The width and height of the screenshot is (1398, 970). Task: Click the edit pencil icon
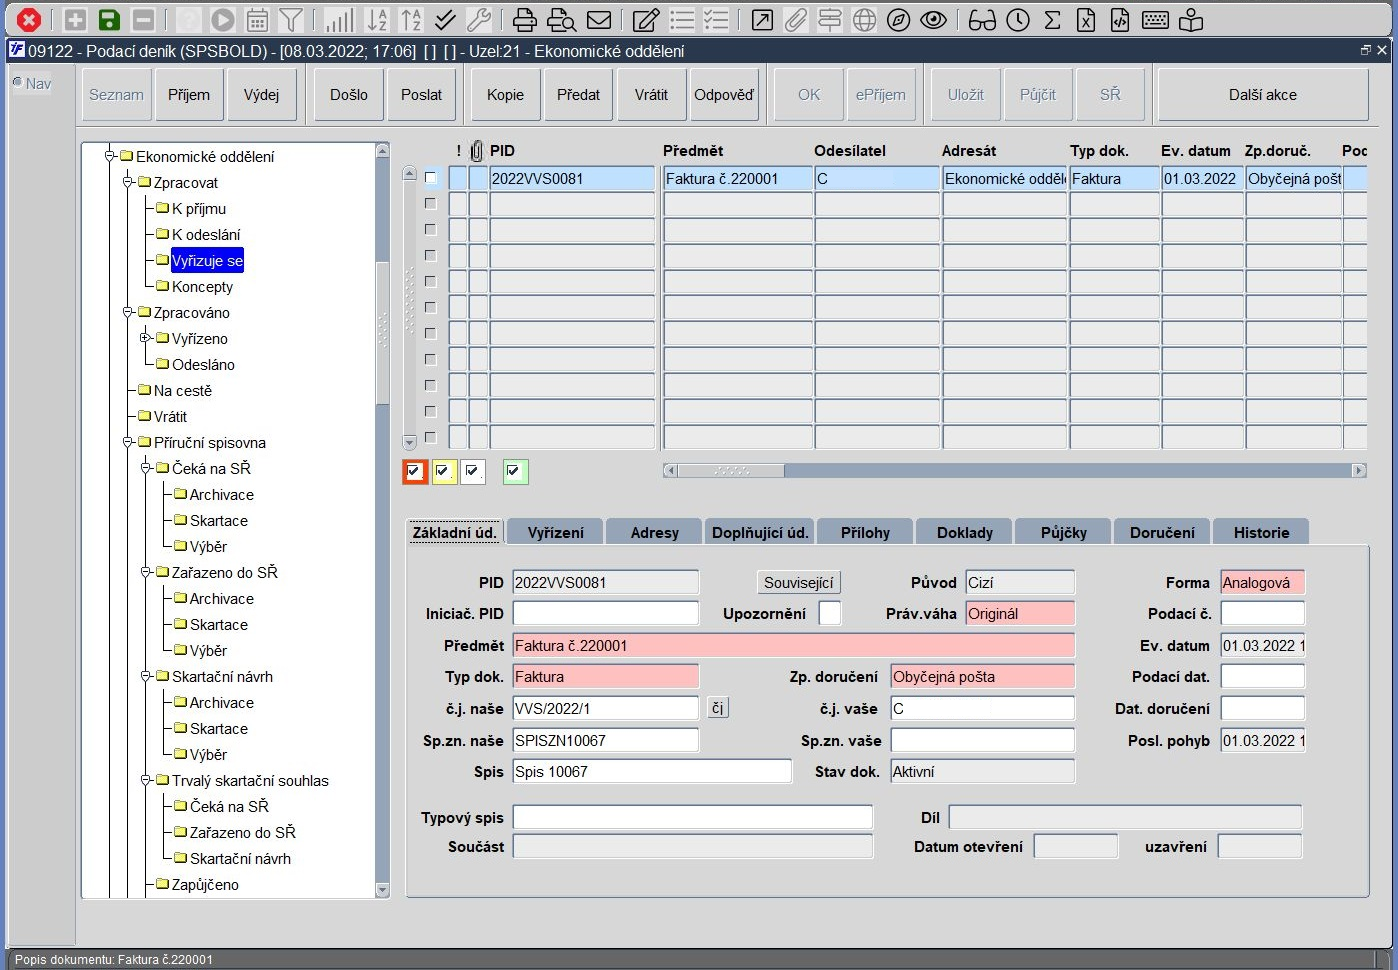point(646,20)
